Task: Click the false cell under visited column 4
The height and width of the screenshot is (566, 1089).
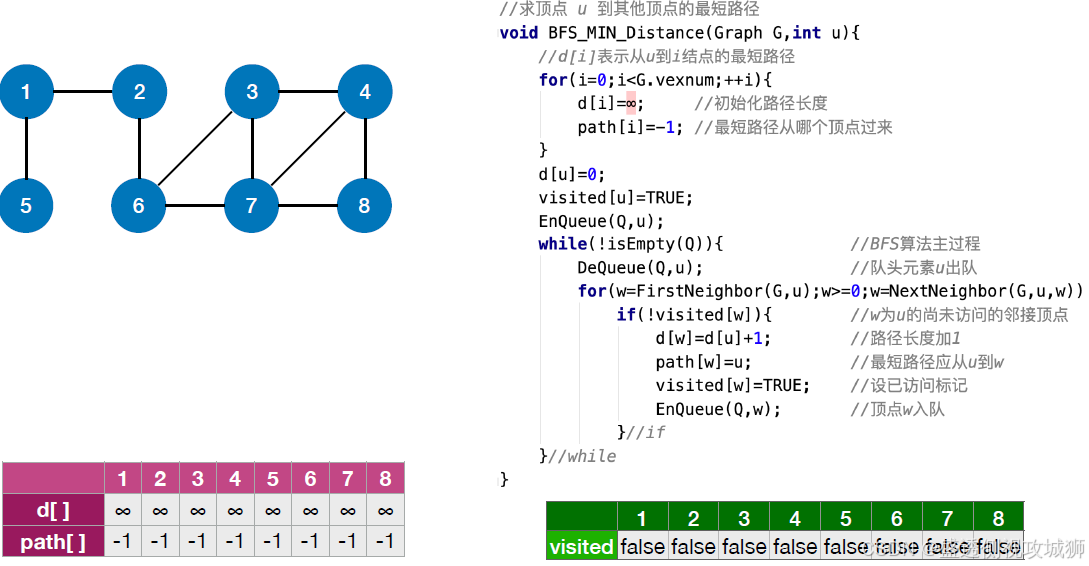Action: click(x=795, y=547)
